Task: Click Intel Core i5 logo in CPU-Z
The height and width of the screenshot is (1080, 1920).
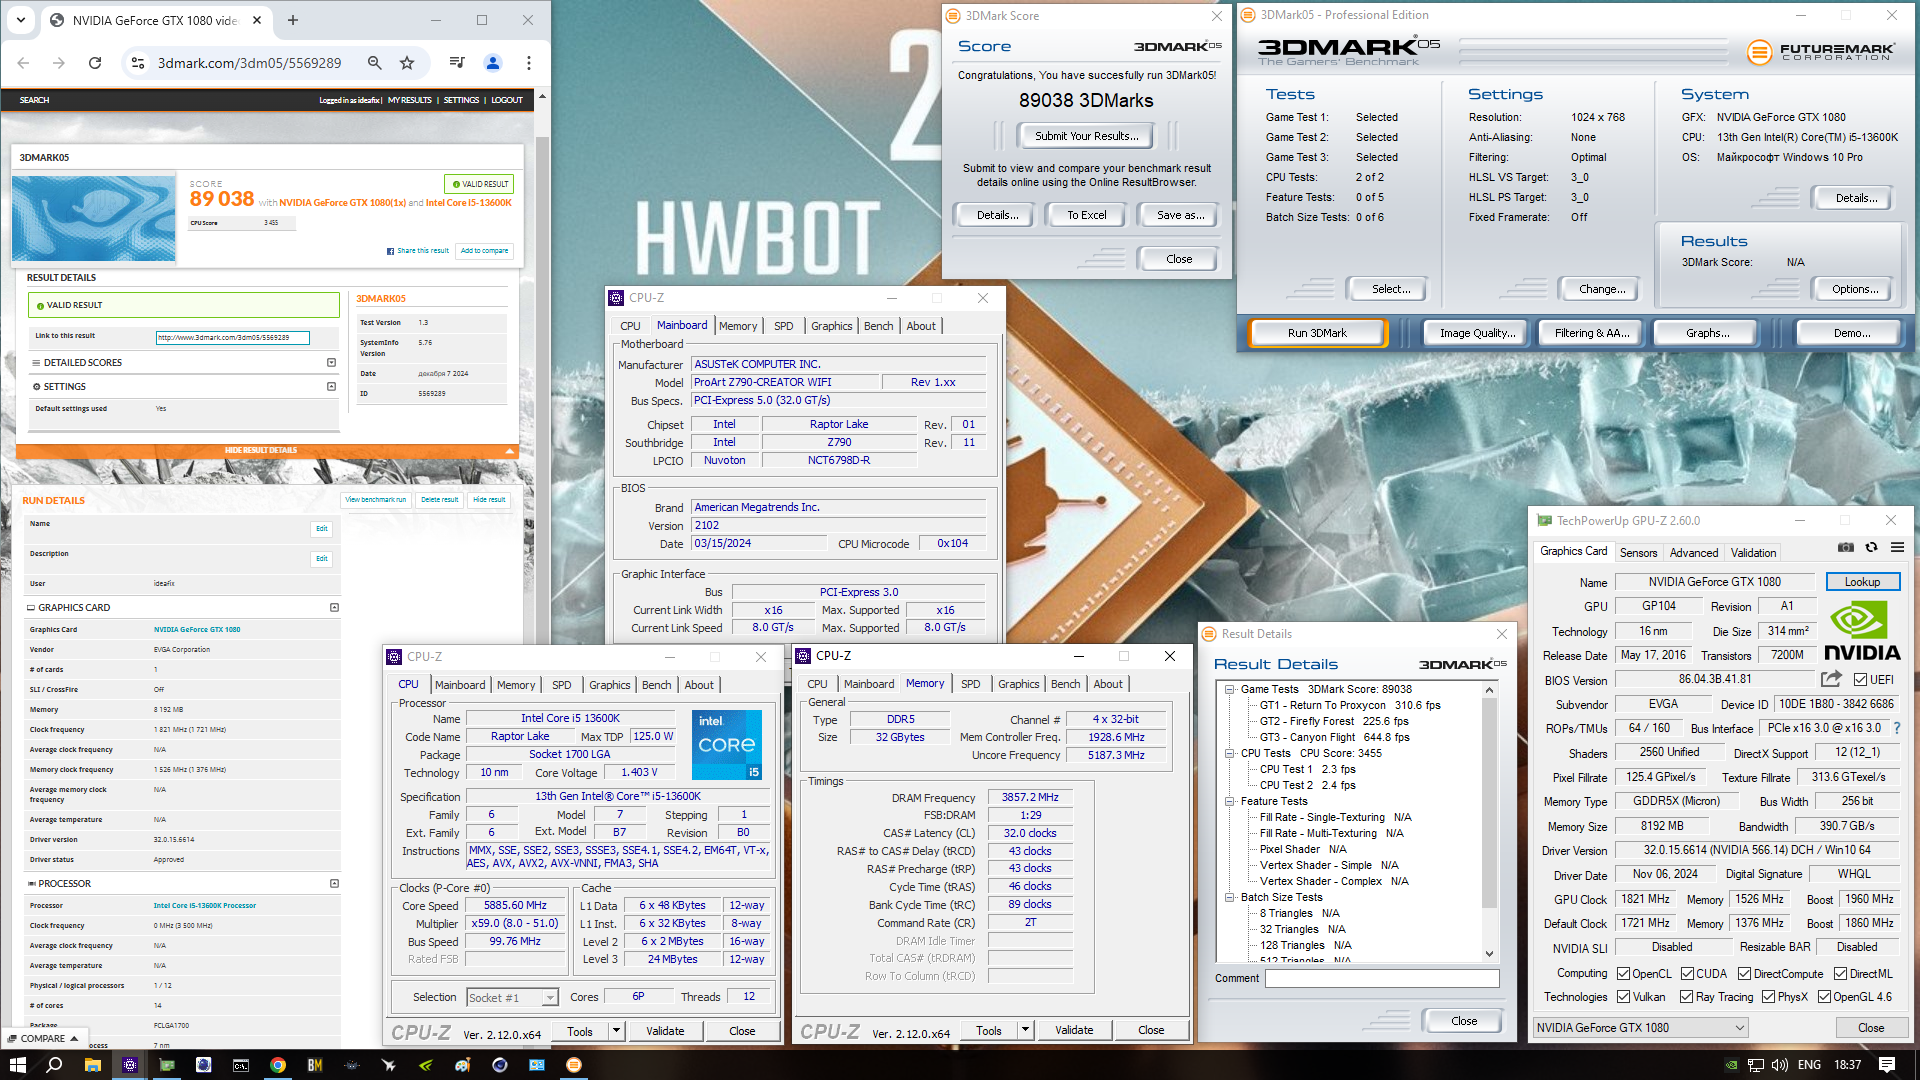Action: click(x=727, y=745)
